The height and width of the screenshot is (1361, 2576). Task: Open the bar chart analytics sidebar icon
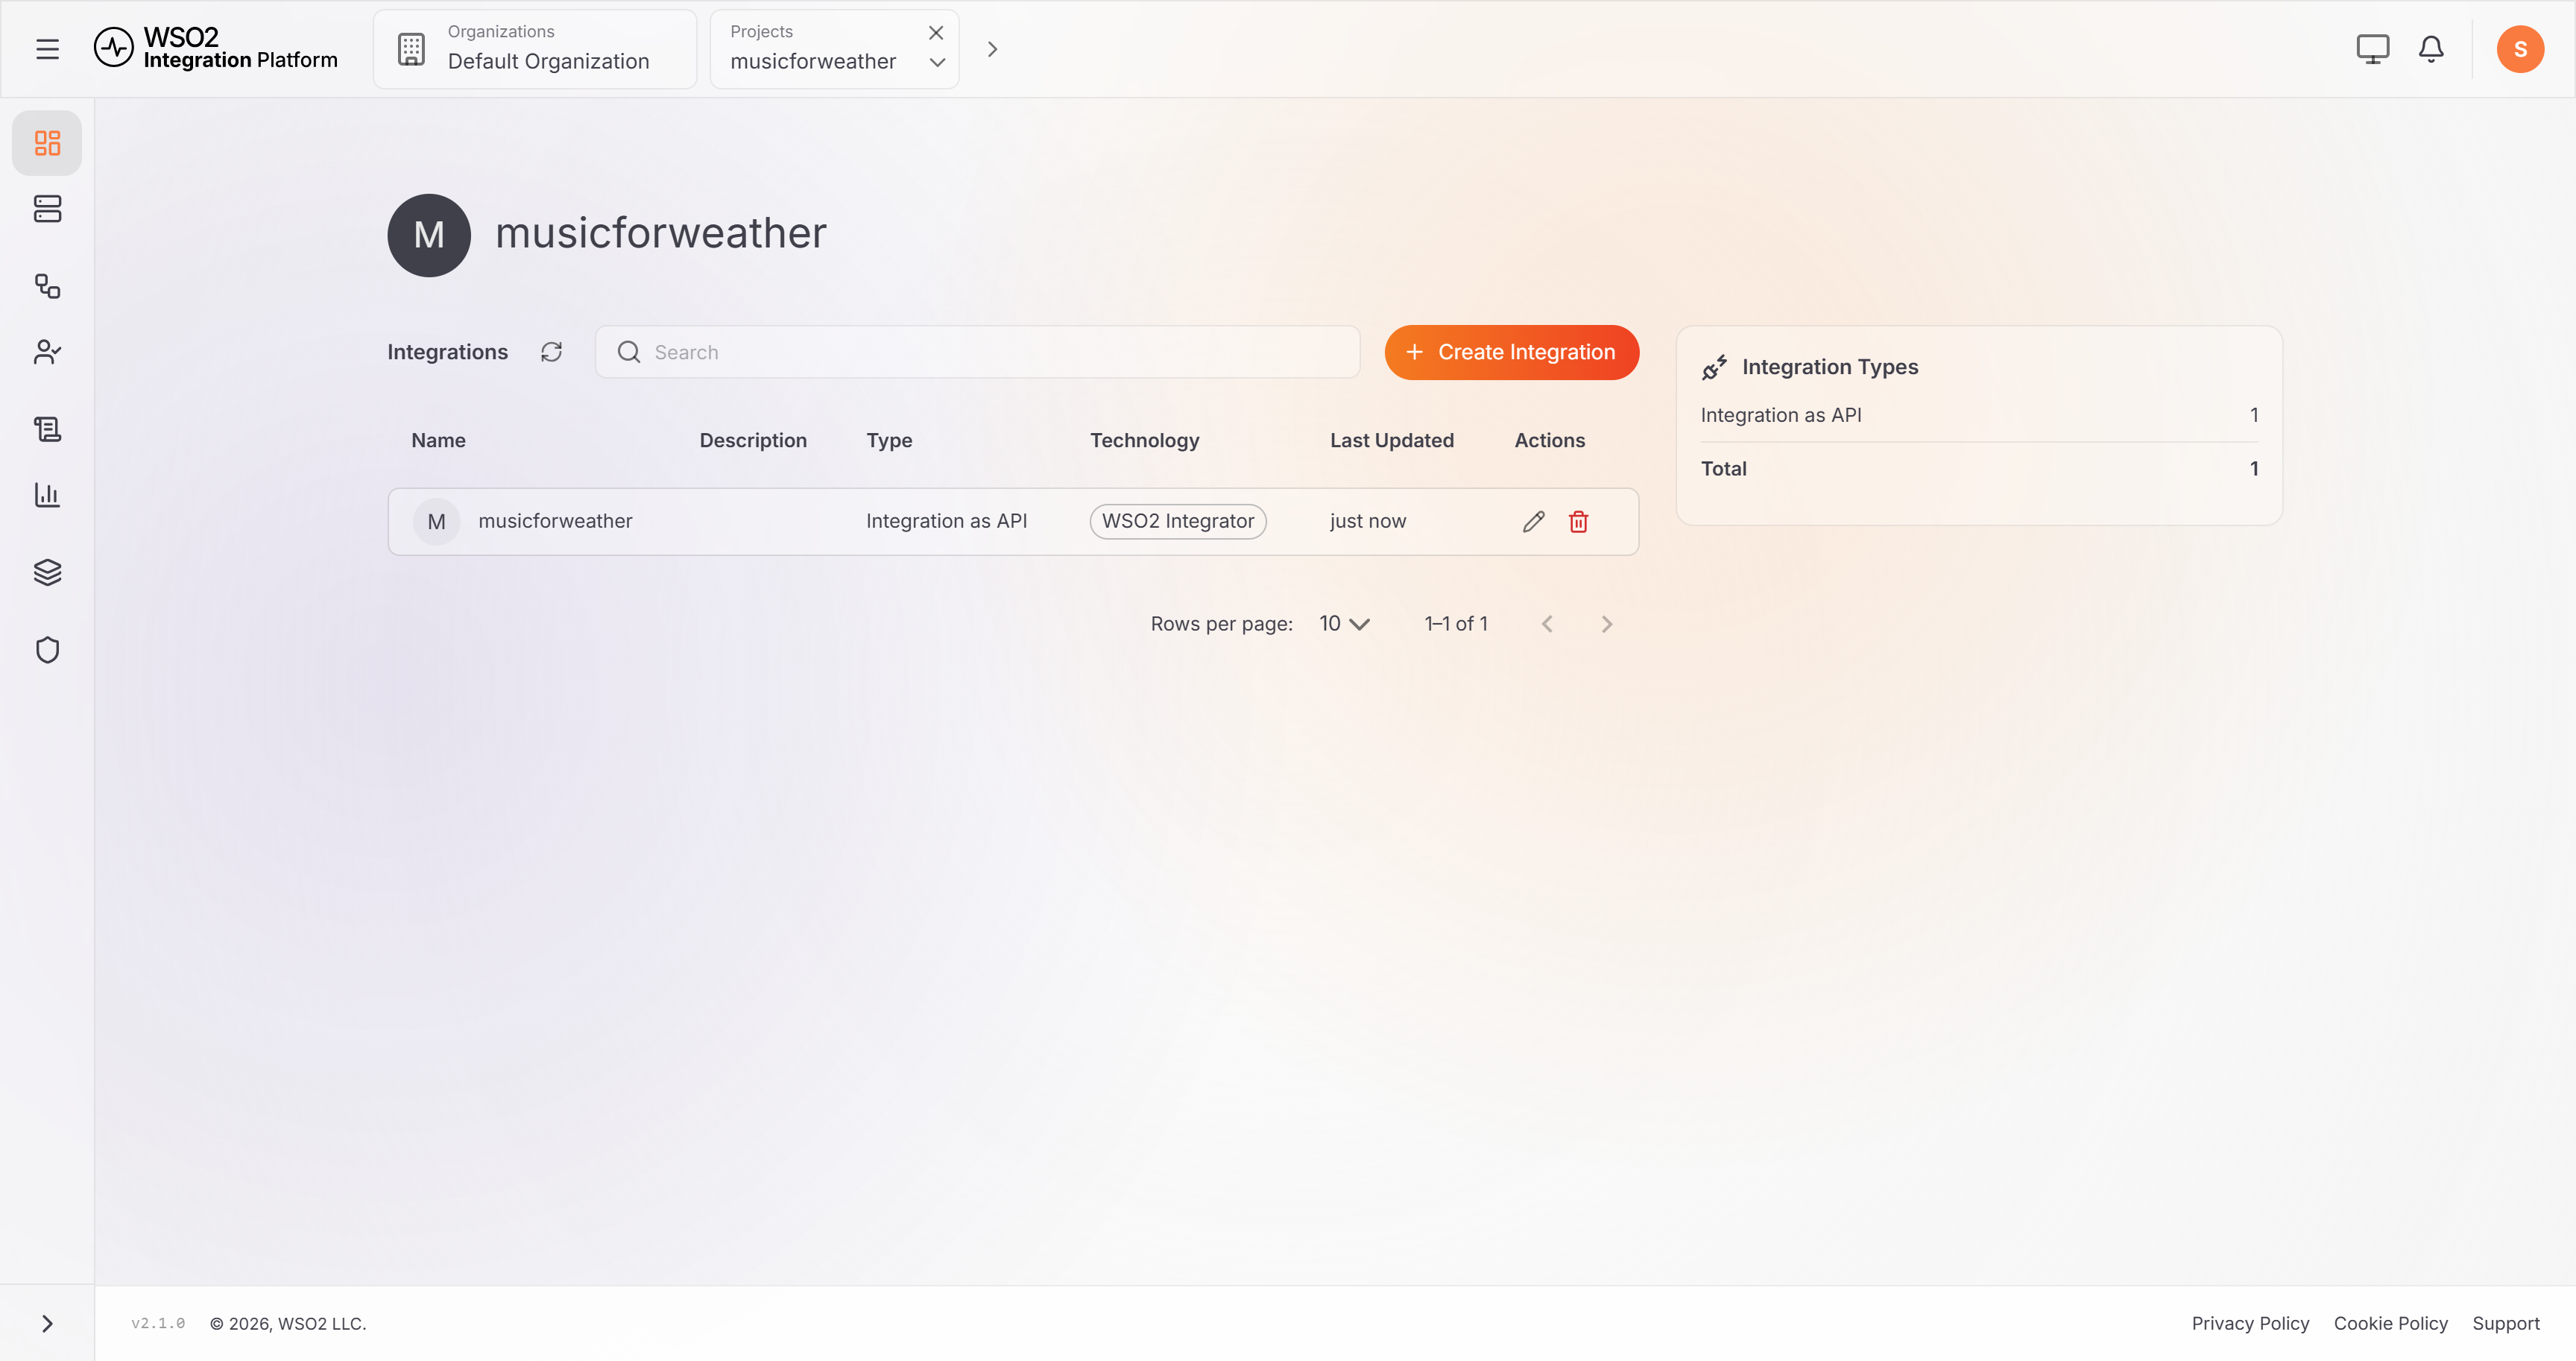click(47, 495)
